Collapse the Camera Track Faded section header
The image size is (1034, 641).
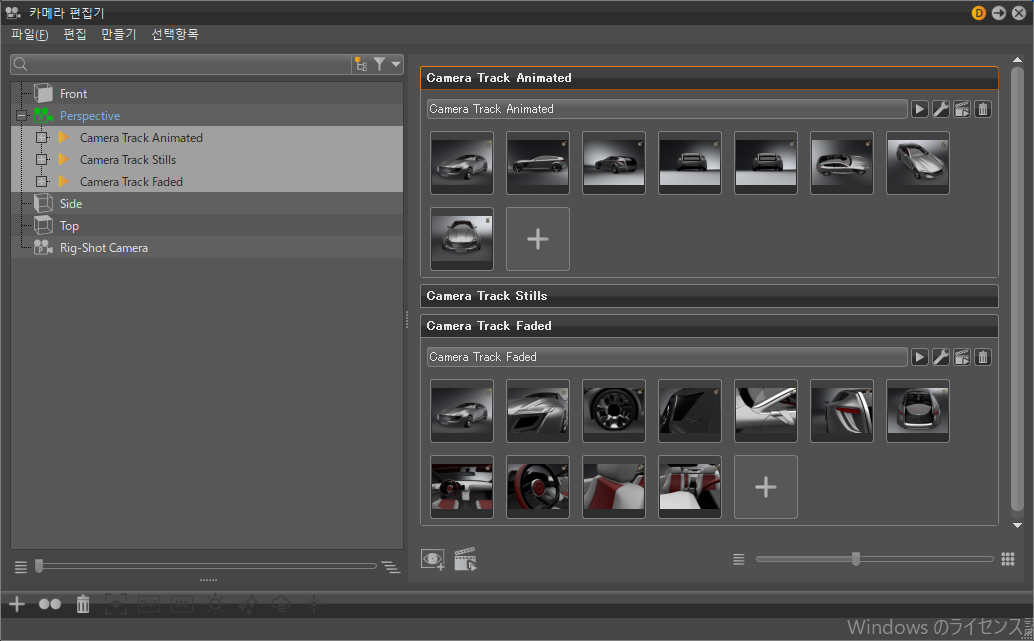click(709, 326)
